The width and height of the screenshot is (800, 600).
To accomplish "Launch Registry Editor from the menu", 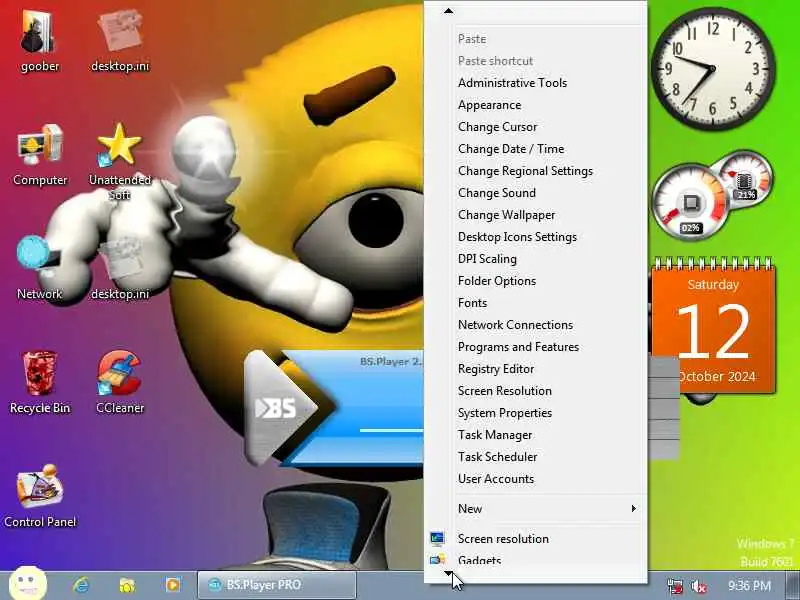I will 496,368.
